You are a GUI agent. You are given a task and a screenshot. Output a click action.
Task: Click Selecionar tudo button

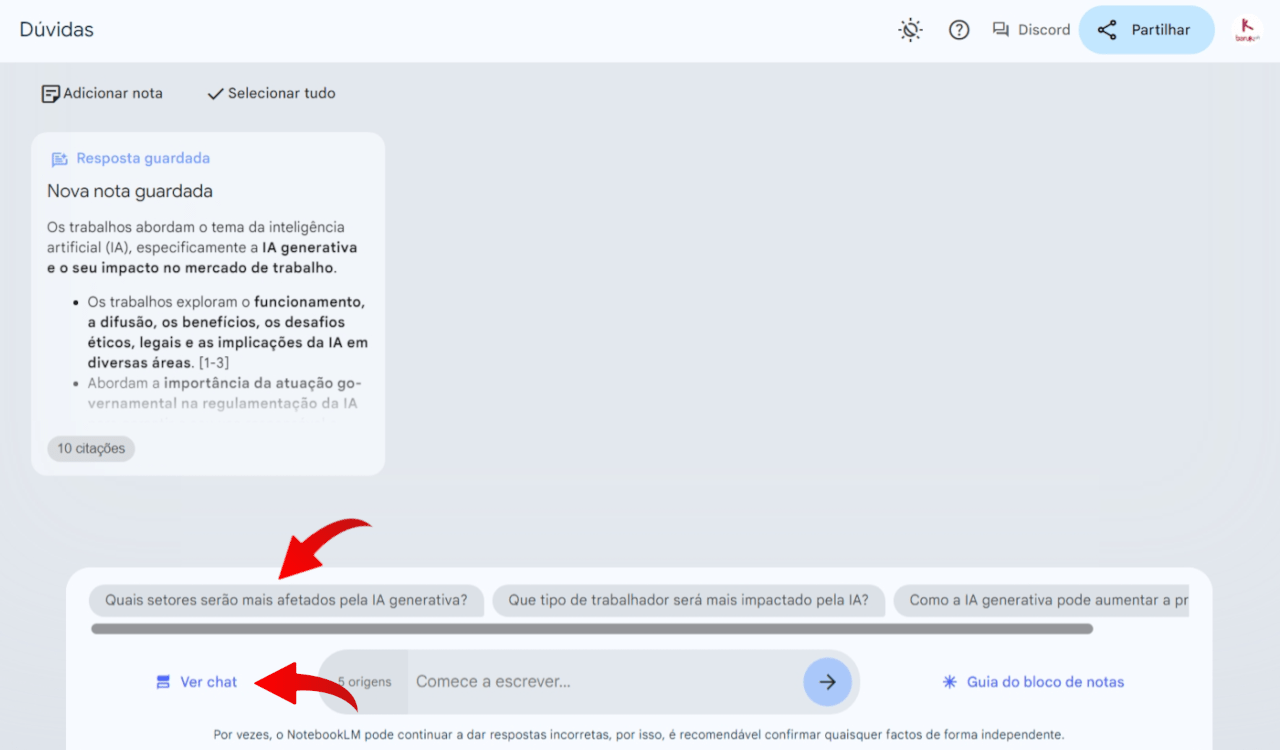pos(271,93)
